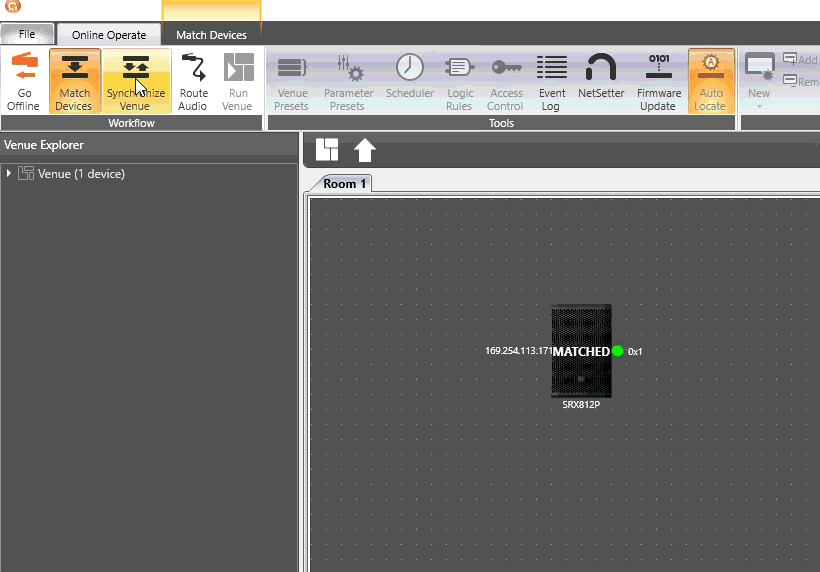The width and height of the screenshot is (820, 572).
Task: Toggle the Match Devices workflow button
Action: [x=74, y=81]
